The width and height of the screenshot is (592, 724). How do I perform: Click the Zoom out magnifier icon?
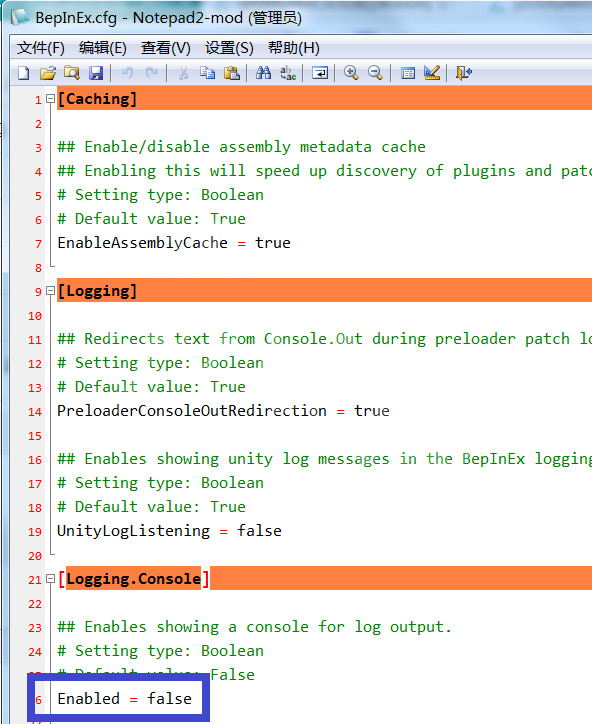tap(375, 73)
